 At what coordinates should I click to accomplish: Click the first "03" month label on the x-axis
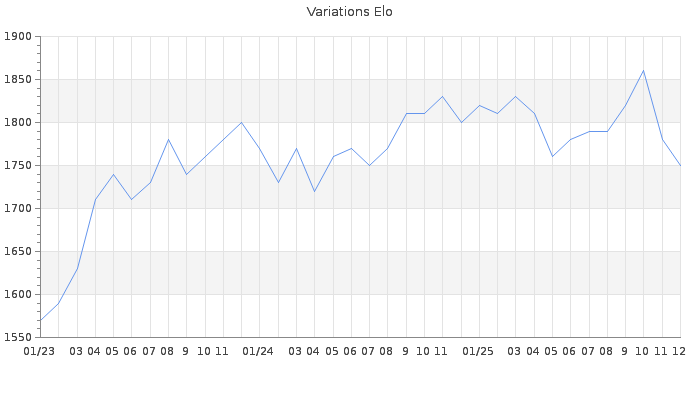[x=76, y=352]
